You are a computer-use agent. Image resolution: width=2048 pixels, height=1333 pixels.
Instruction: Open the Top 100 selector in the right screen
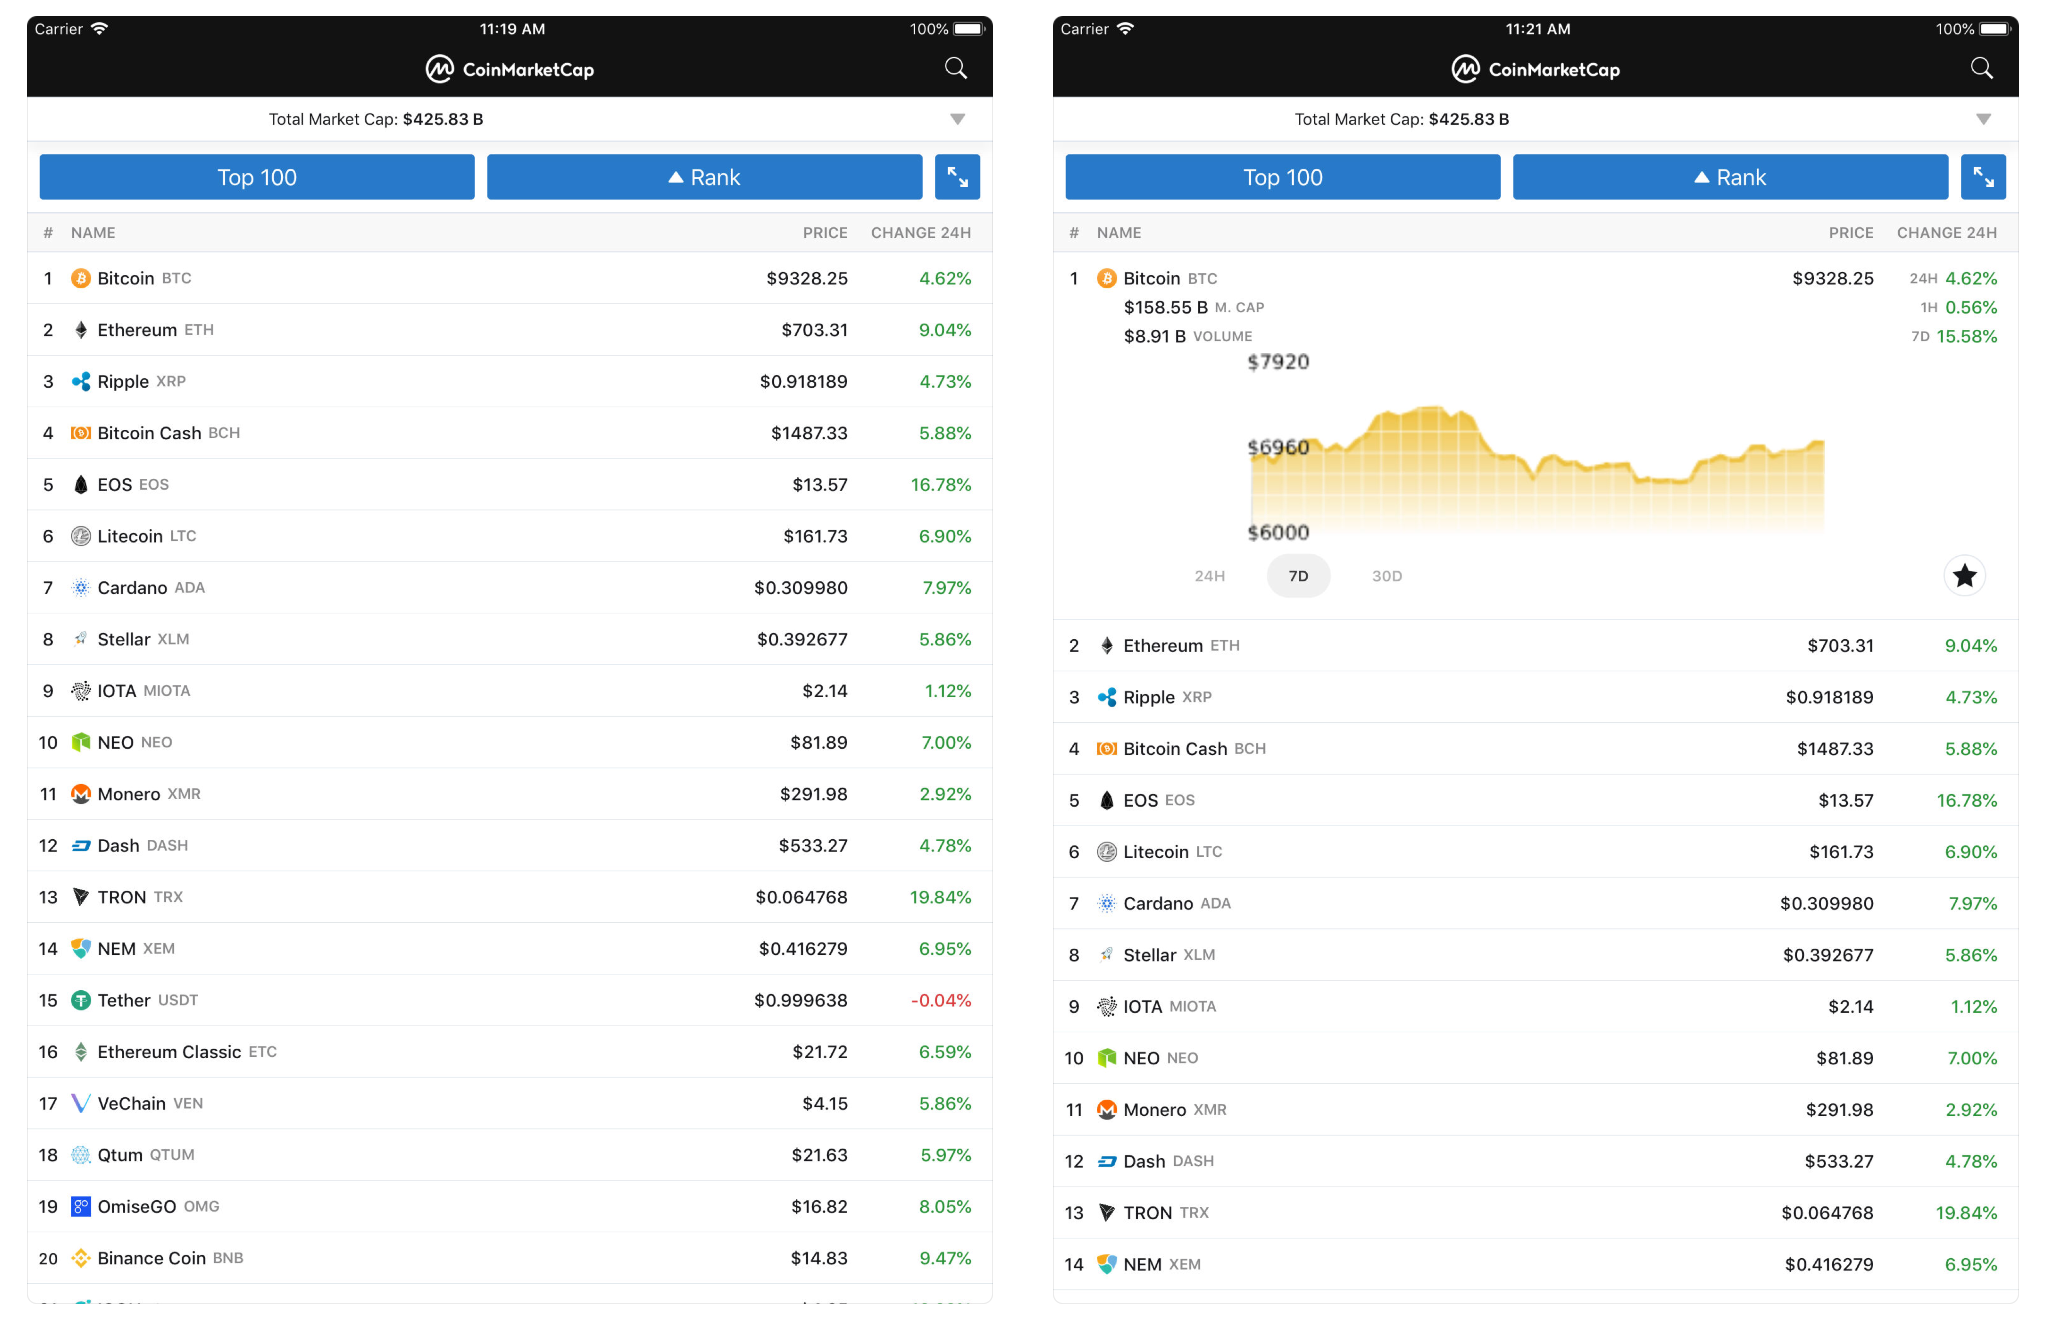pyautogui.click(x=1283, y=177)
